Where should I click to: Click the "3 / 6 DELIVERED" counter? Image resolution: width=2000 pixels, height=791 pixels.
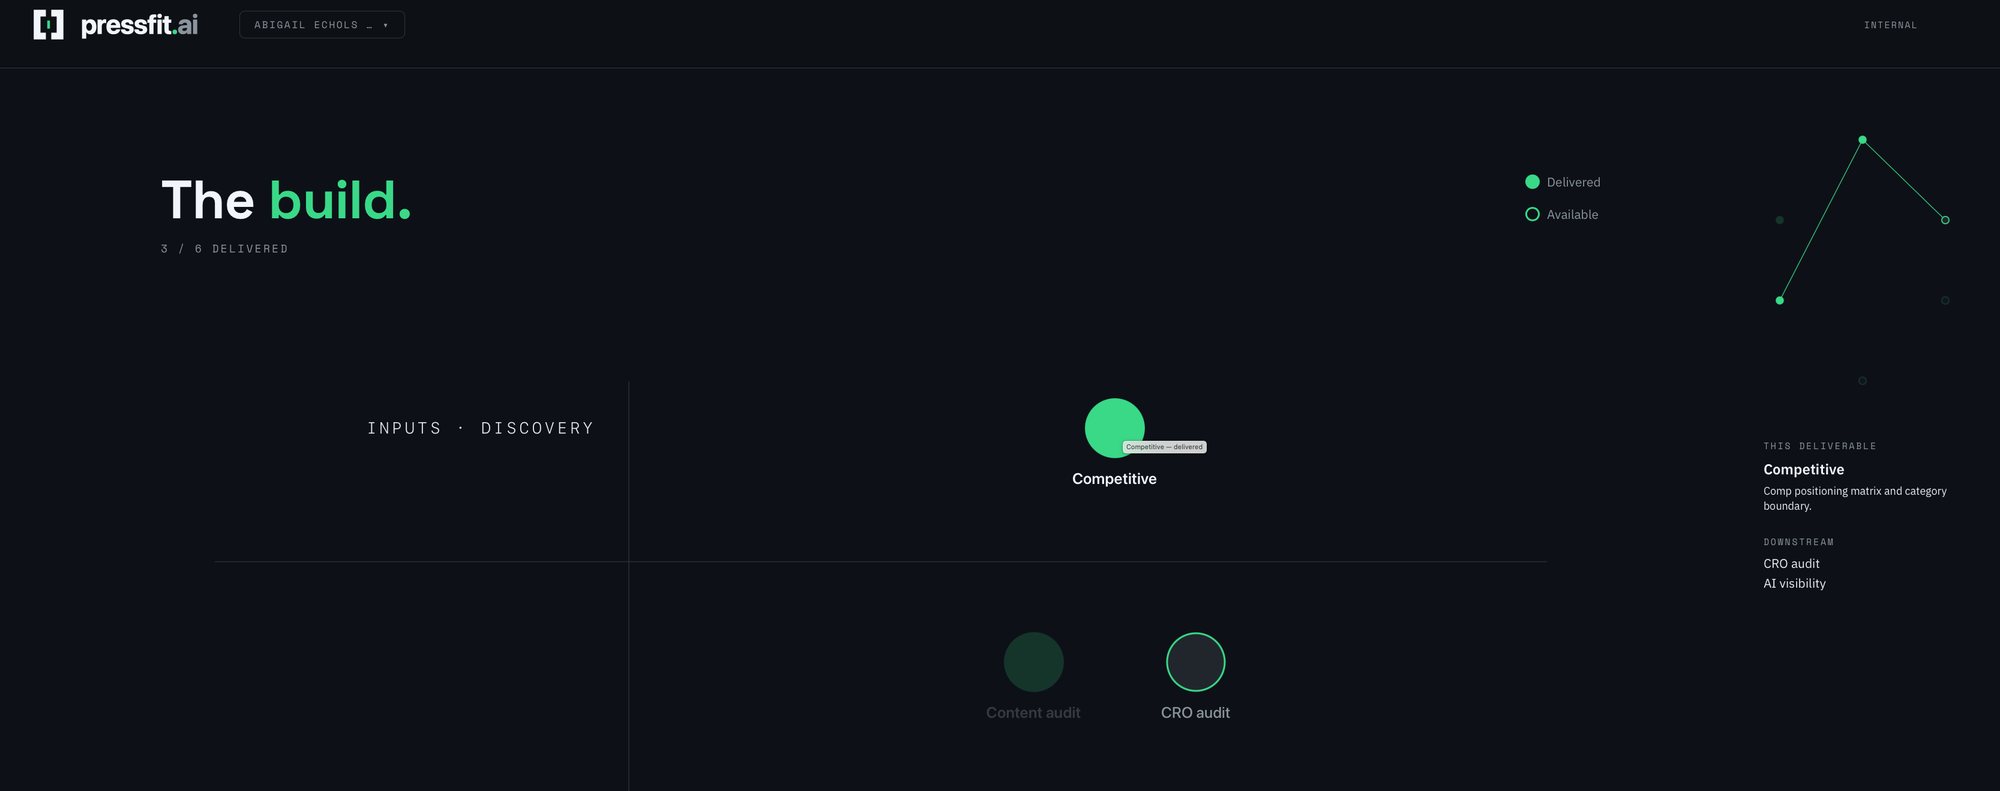(224, 249)
